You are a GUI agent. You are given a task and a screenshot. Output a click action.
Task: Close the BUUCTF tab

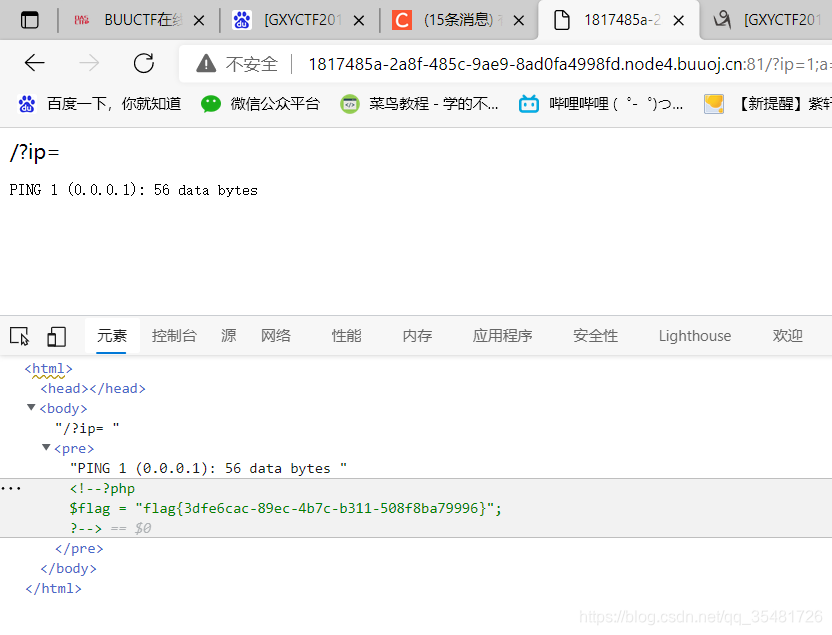click(x=199, y=21)
